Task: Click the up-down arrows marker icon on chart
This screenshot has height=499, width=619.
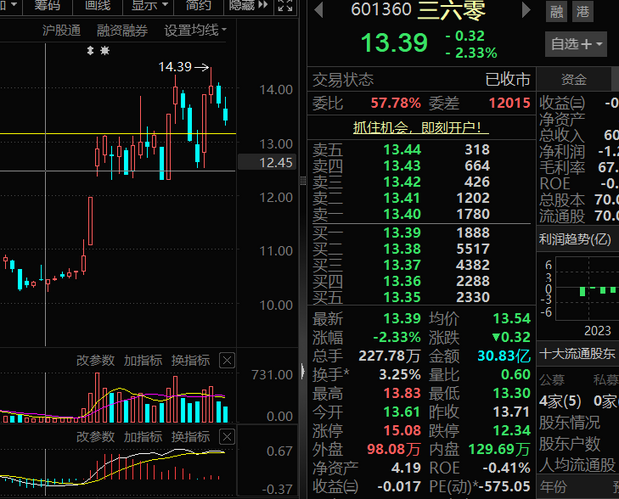Action: pos(90,51)
